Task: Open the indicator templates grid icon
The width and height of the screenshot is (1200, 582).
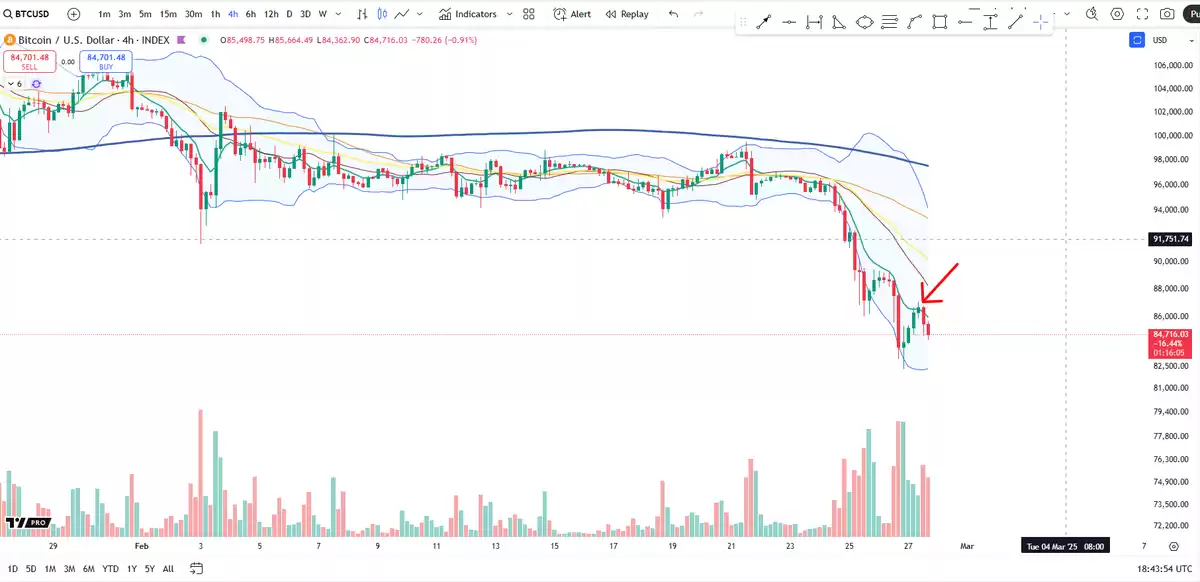Action: 529,14
